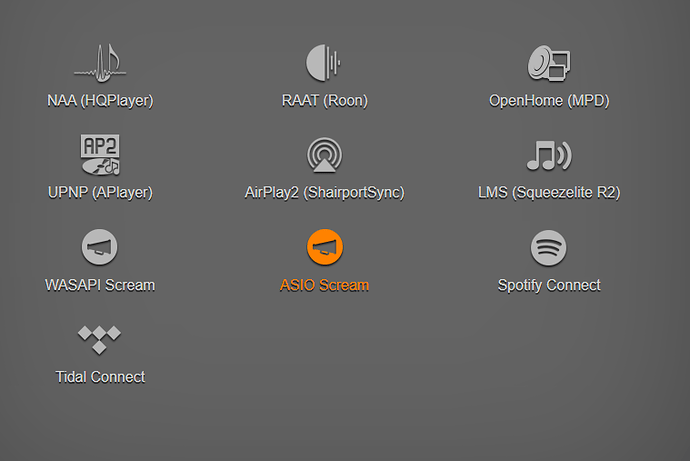Screen dimensions: 690x461
Task: Click the Tidal Connect text label
Action: click(100, 377)
